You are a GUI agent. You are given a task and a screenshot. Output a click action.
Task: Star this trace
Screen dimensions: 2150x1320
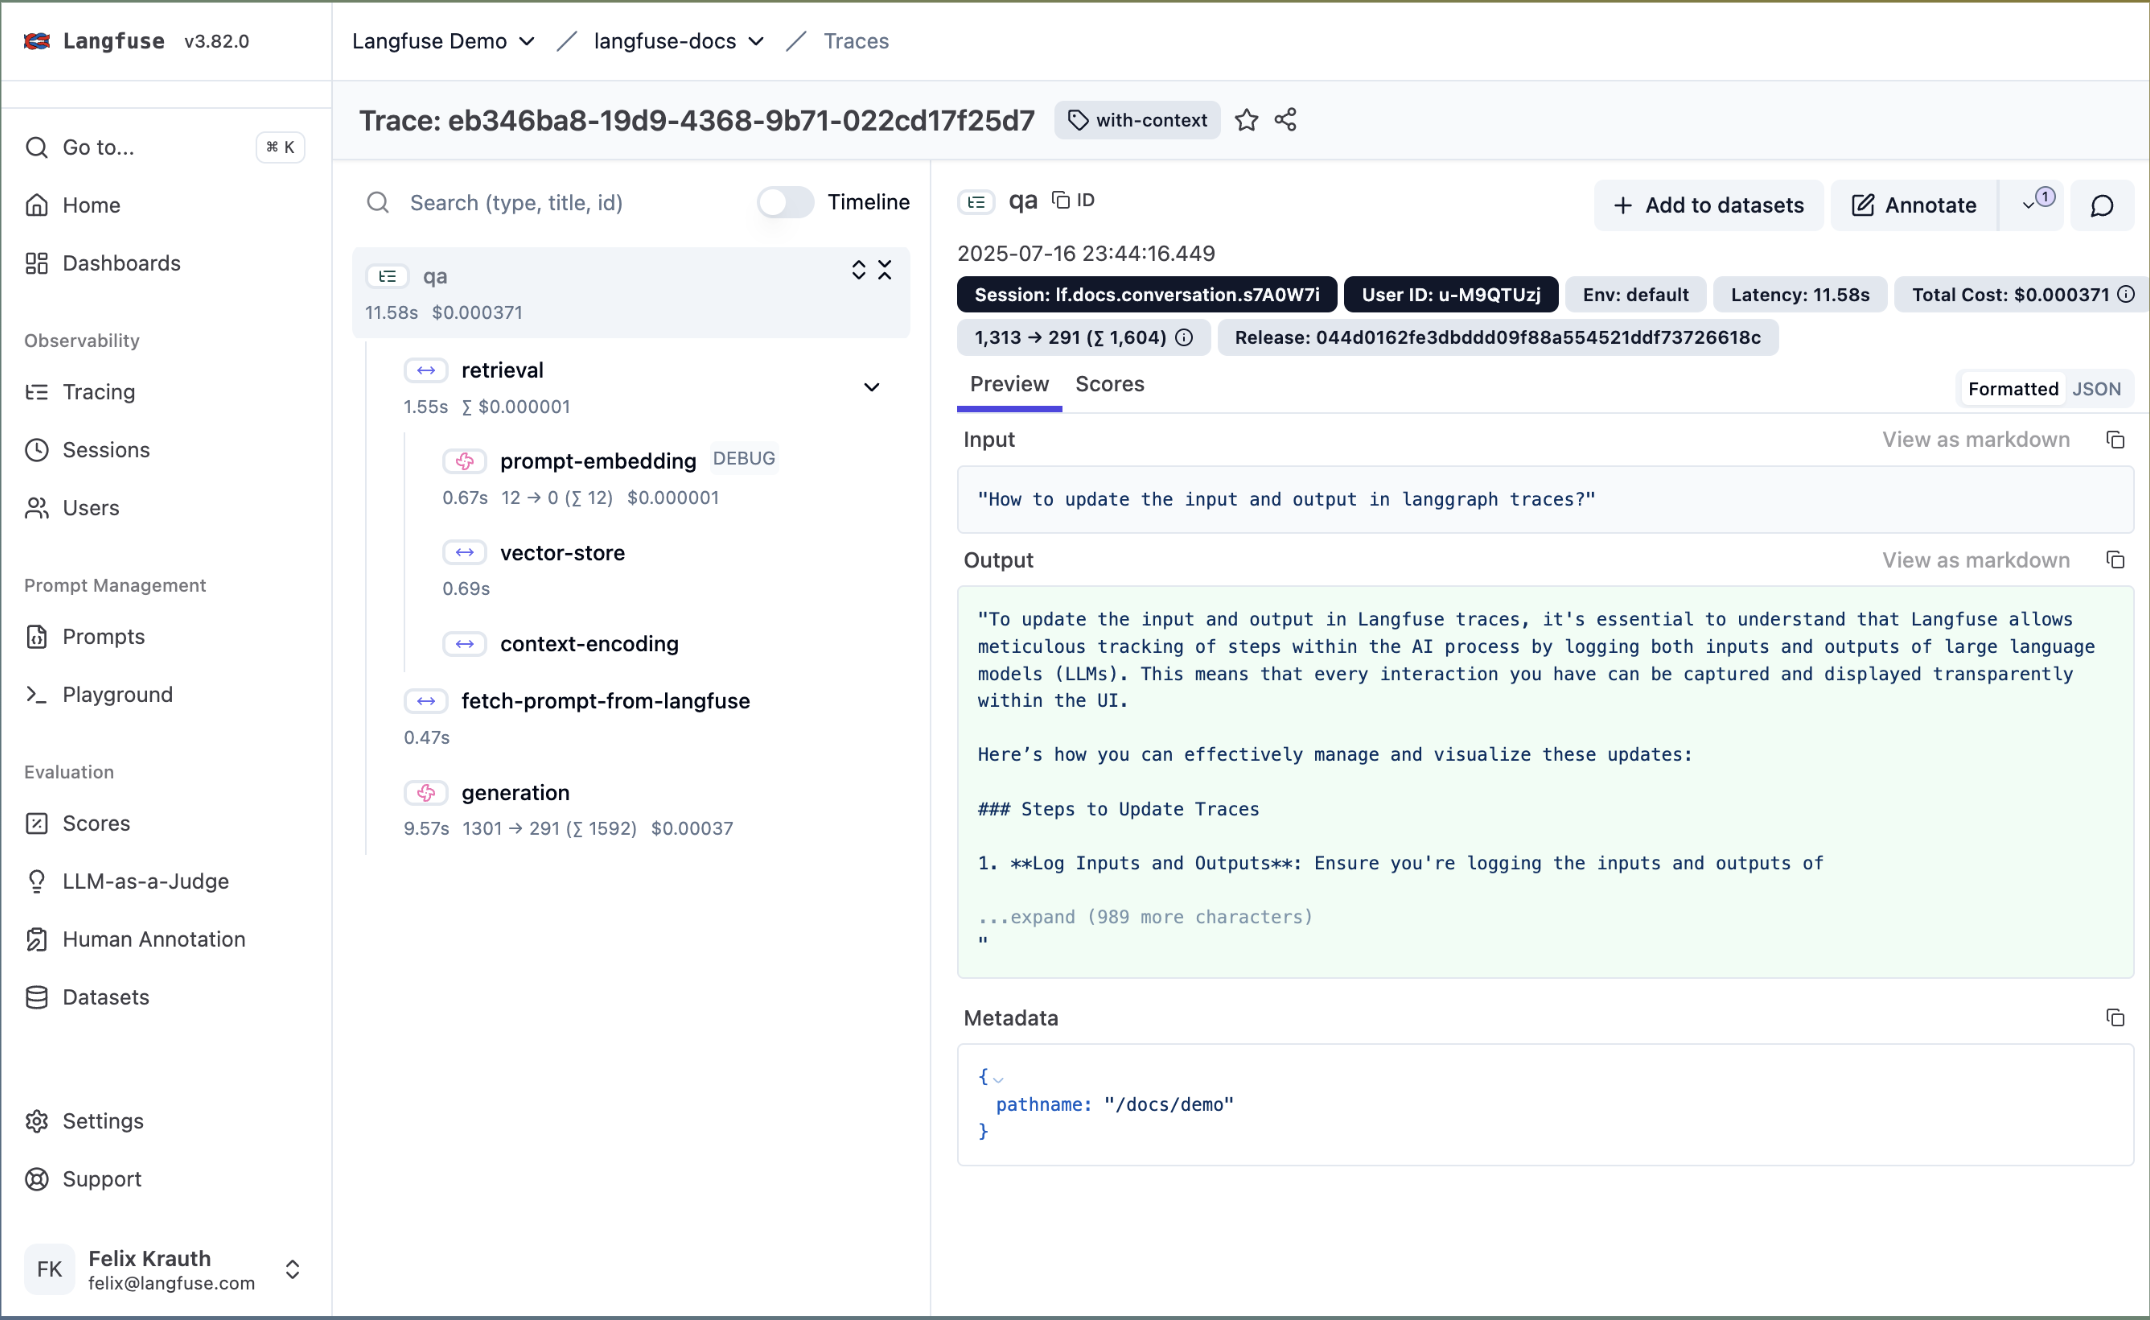click(x=1246, y=120)
